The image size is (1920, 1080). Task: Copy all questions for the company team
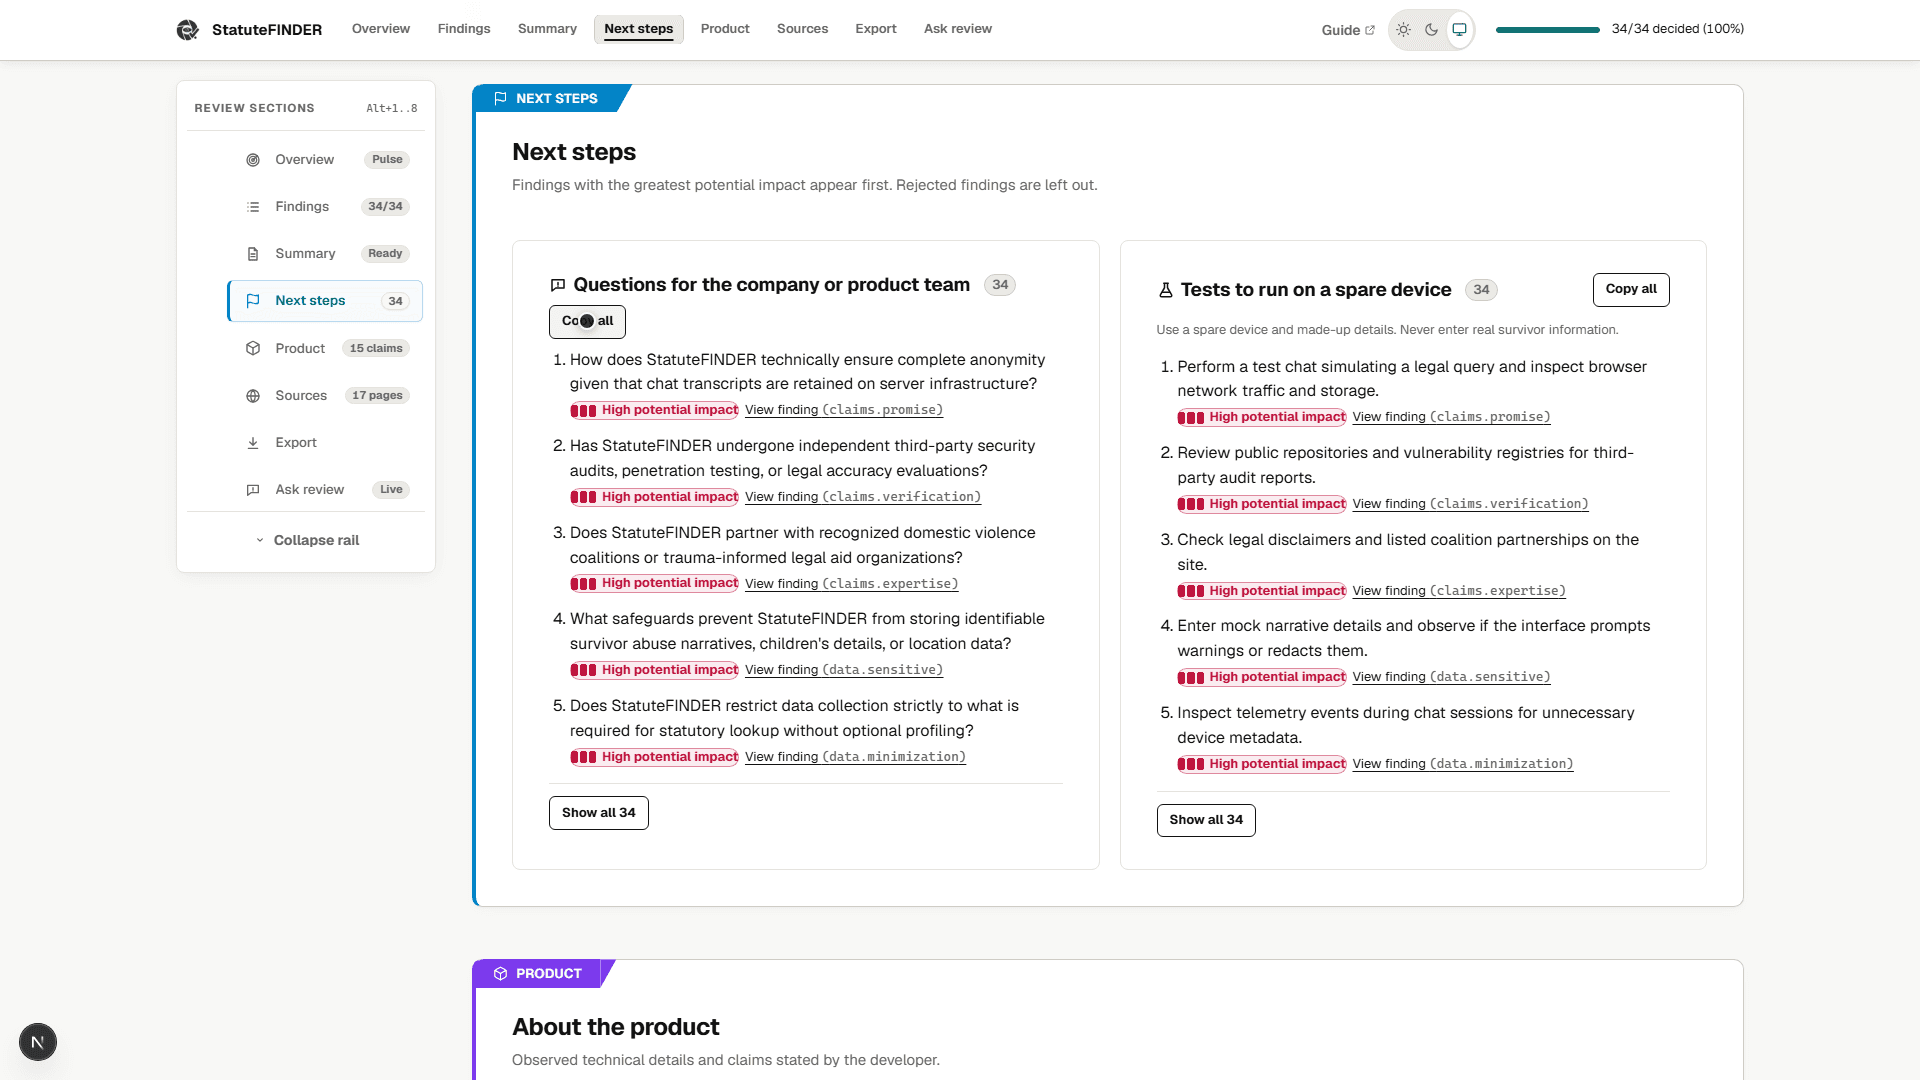(x=587, y=321)
